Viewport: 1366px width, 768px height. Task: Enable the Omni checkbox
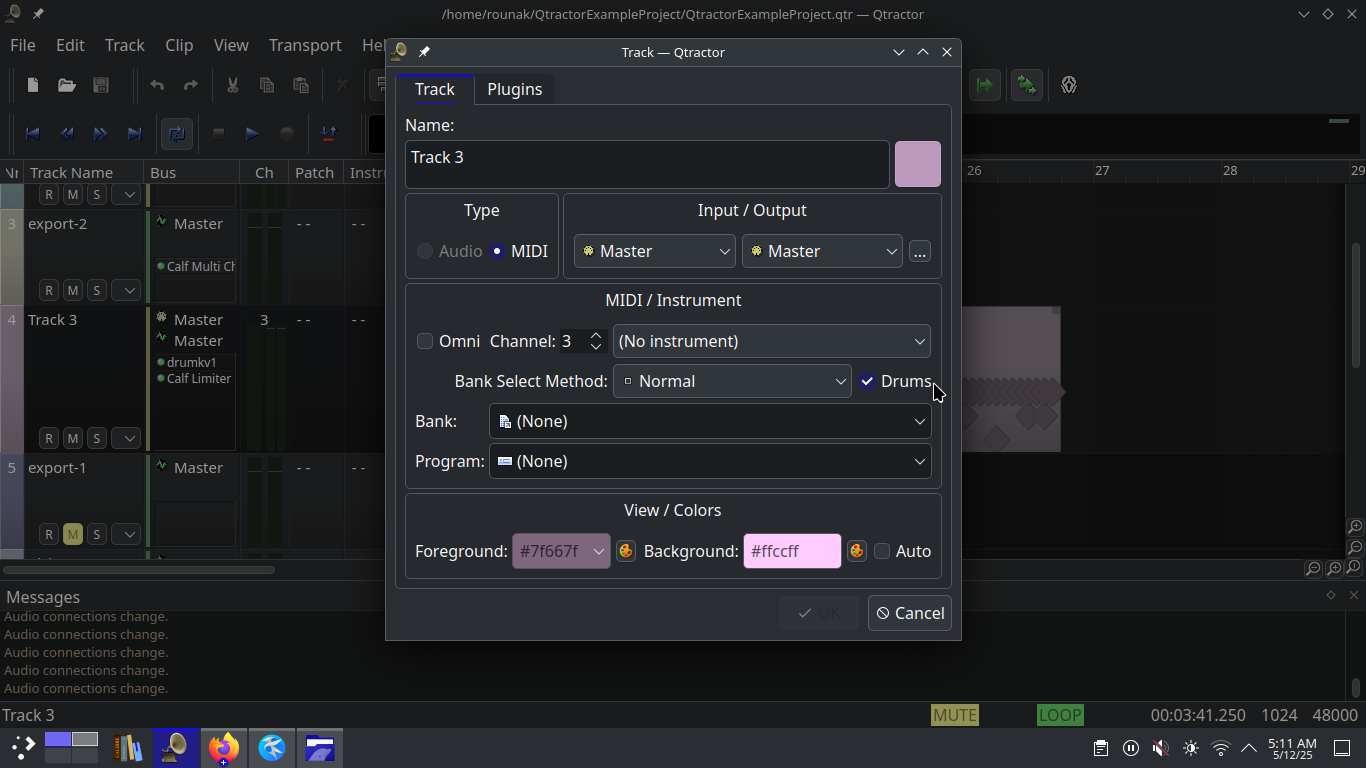[x=448, y=341]
